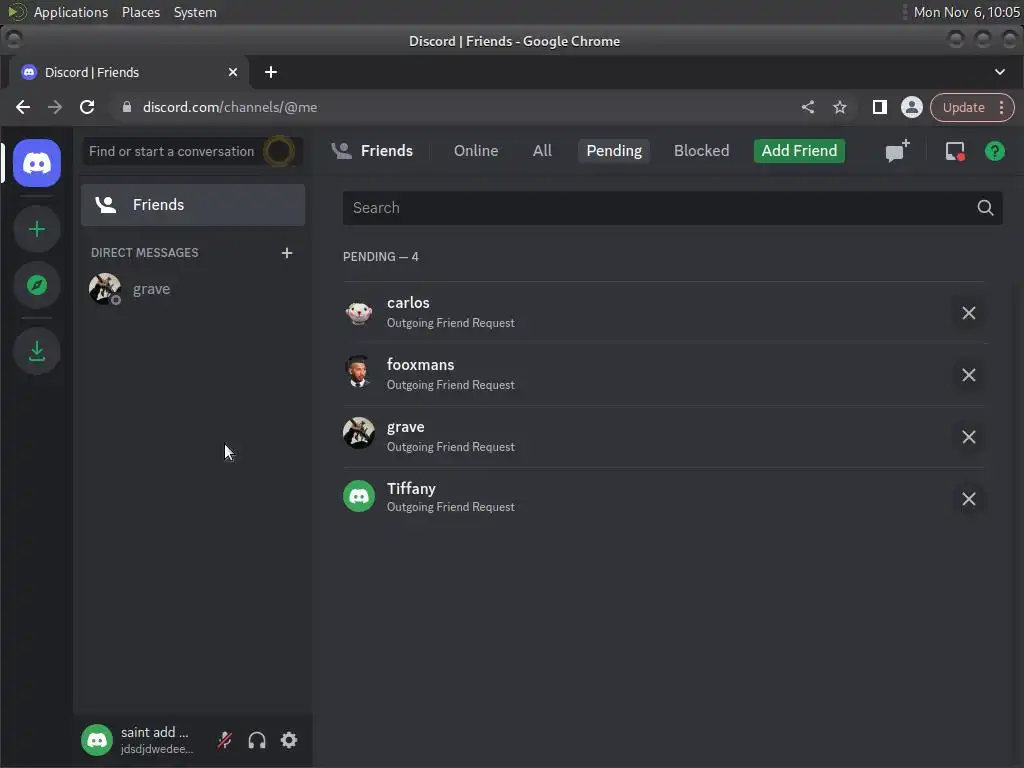Click Tiffany username in pending list

411,488
